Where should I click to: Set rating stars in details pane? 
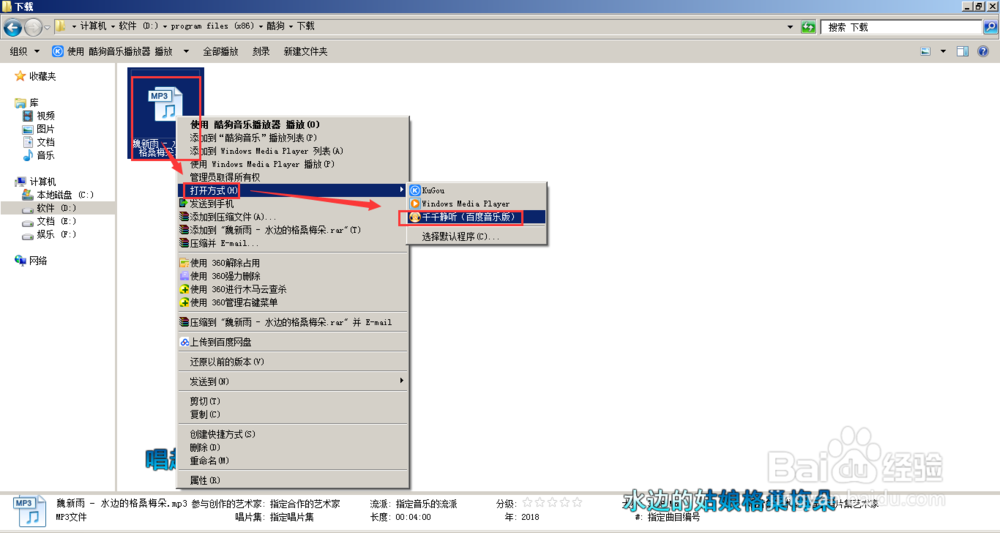(552, 503)
